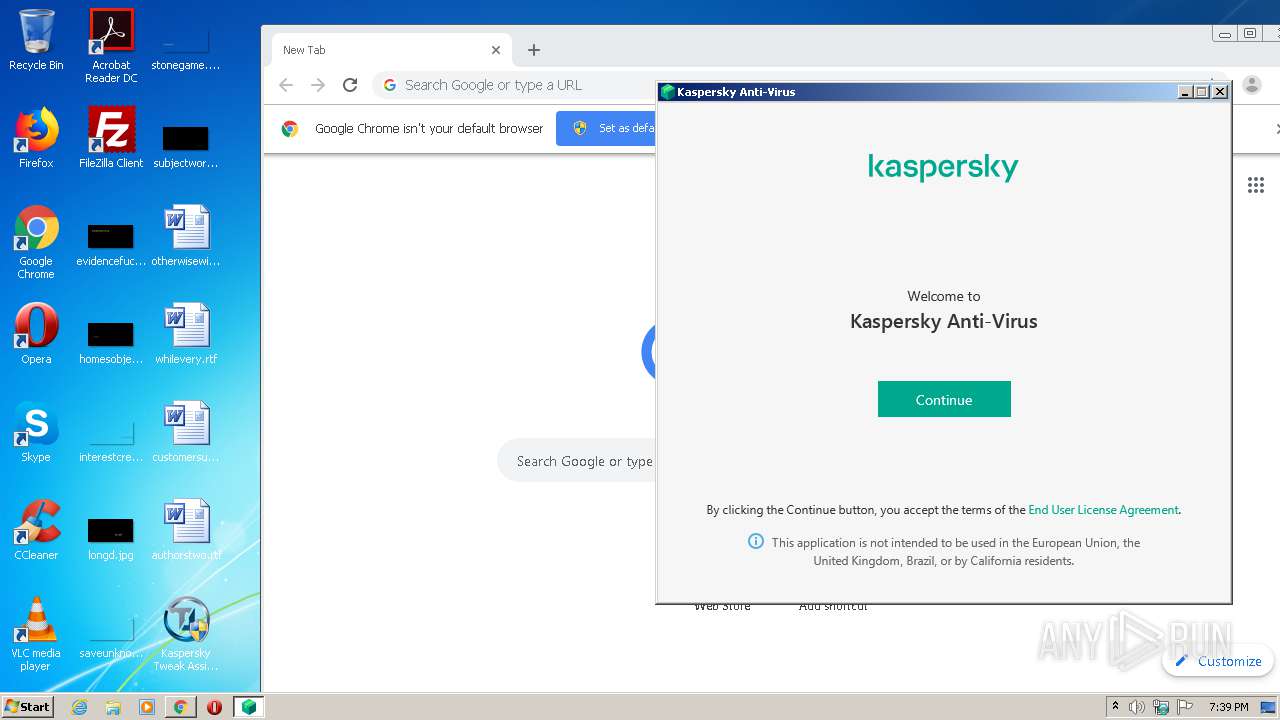
Task: Minimize the Kaspersky Anti-Virus window
Action: [1185, 92]
